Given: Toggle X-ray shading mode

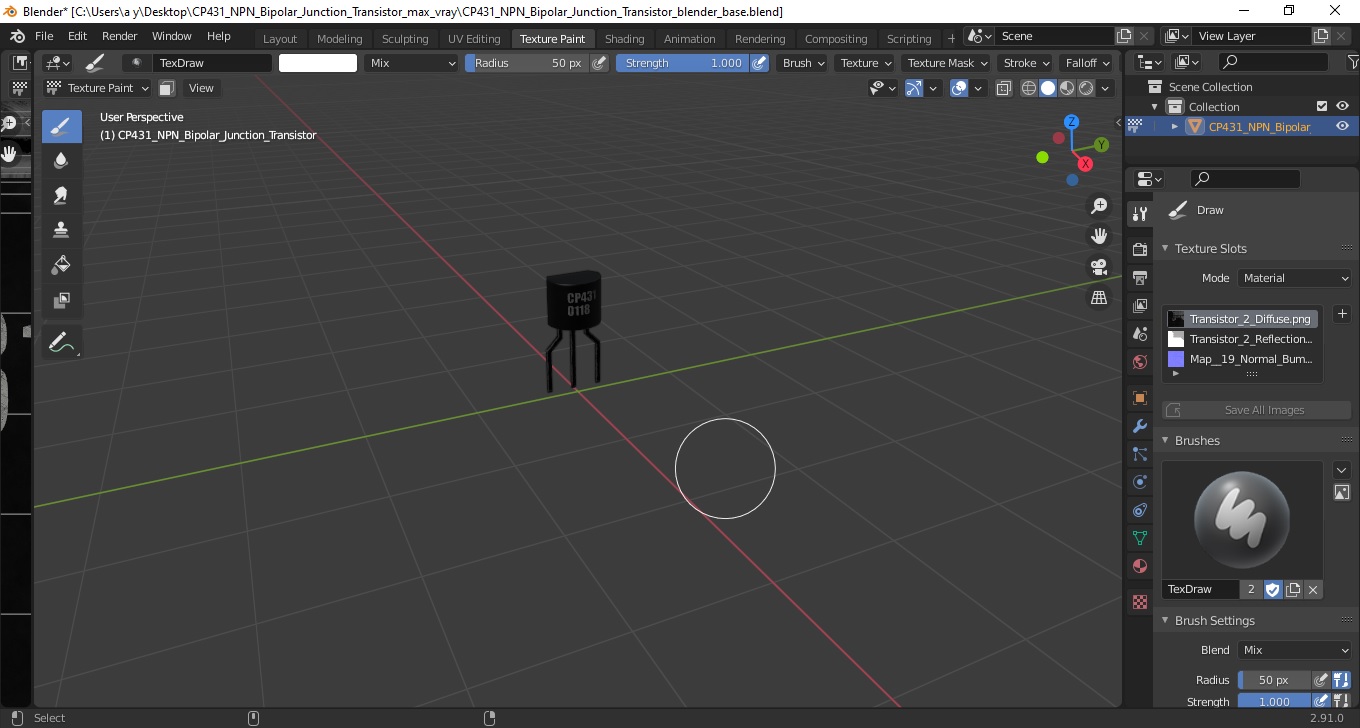Looking at the screenshot, I should (x=1002, y=88).
